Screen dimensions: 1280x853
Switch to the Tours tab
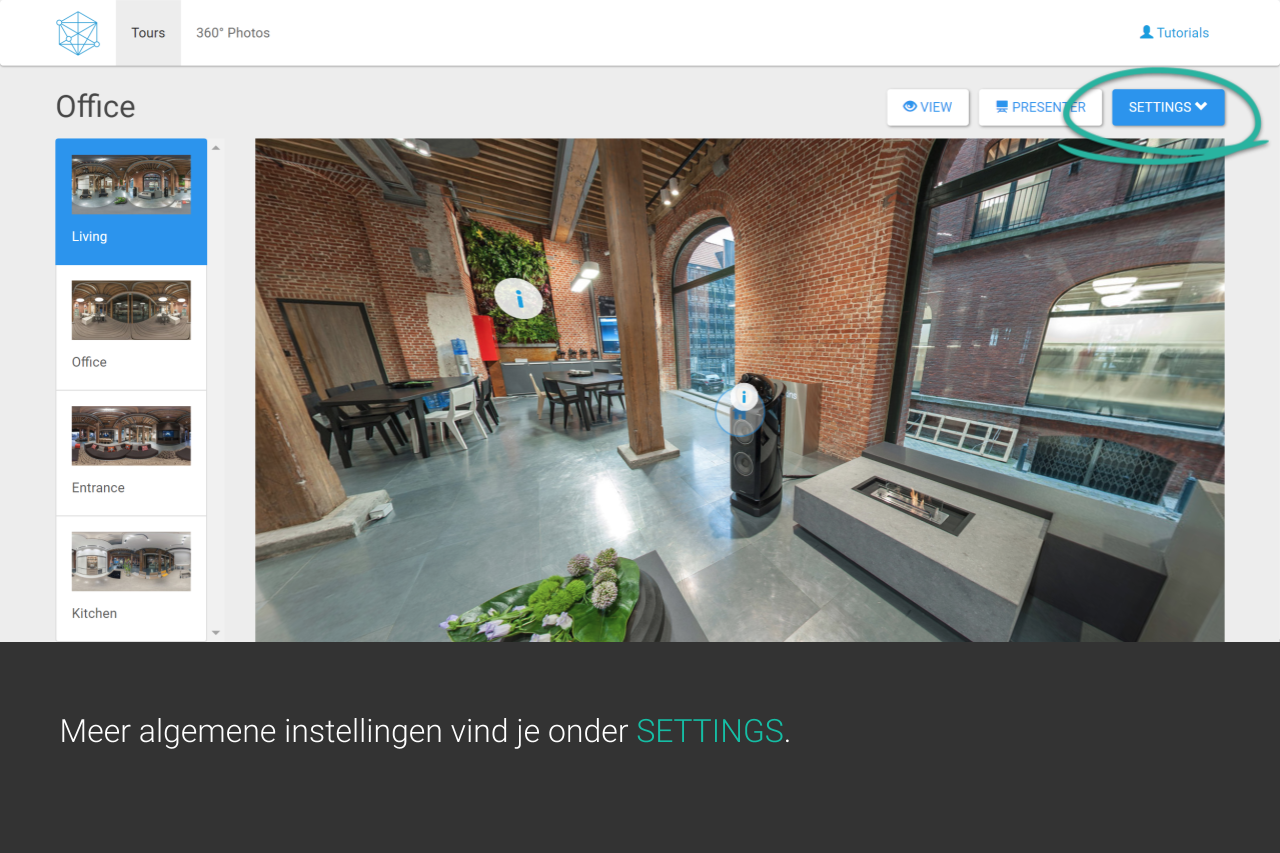pyautogui.click(x=148, y=33)
